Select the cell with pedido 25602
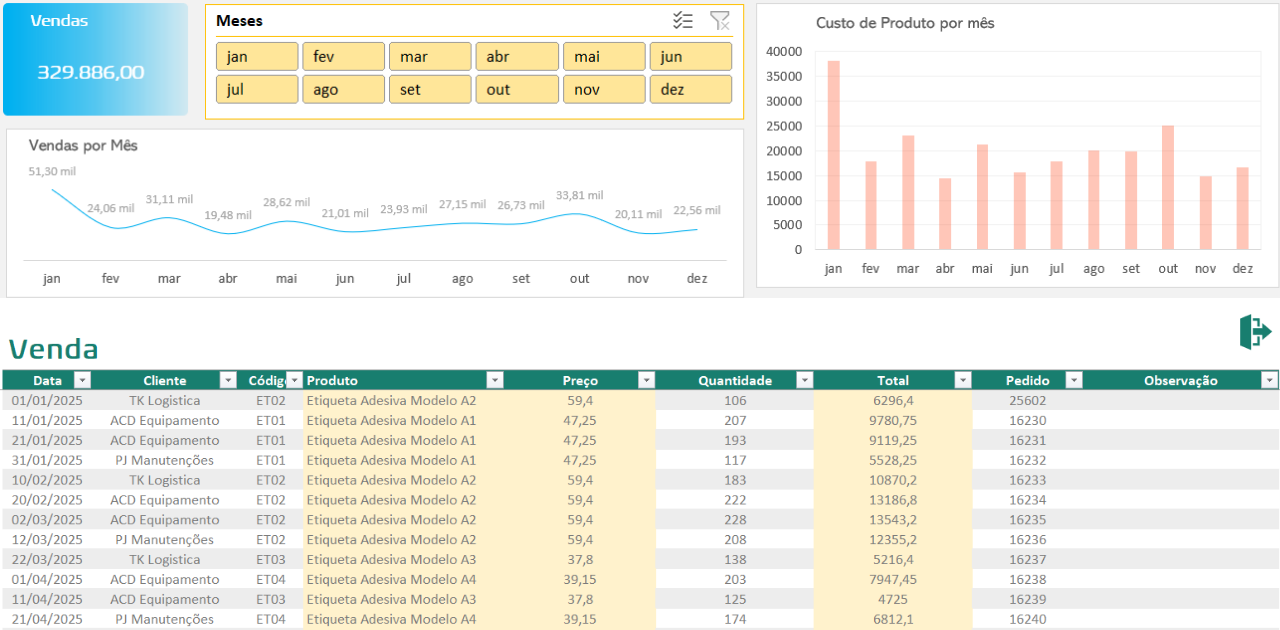The width and height of the screenshot is (1280, 630). (x=1027, y=400)
